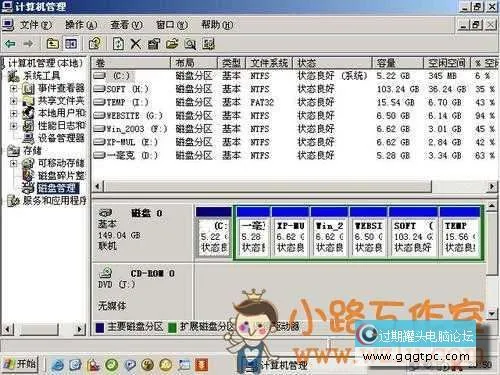Click the Help question mark toolbar icon
The image size is (500, 375).
pos(95,44)
